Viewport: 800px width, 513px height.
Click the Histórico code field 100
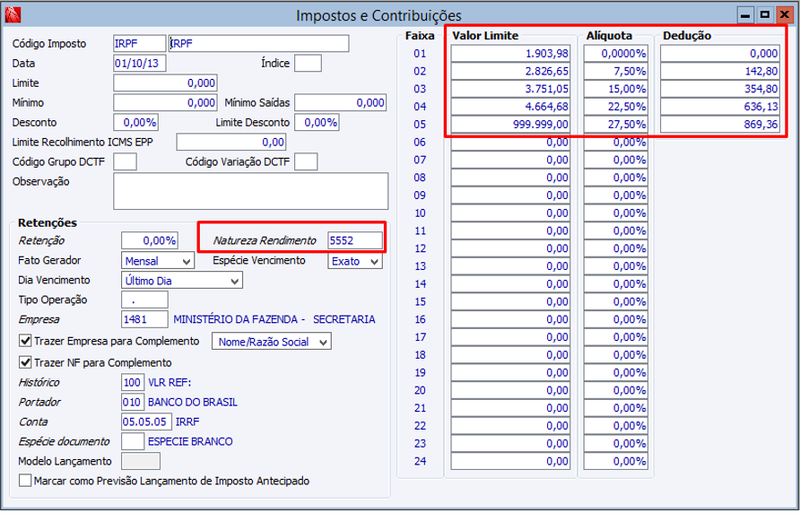click(133, 382)
